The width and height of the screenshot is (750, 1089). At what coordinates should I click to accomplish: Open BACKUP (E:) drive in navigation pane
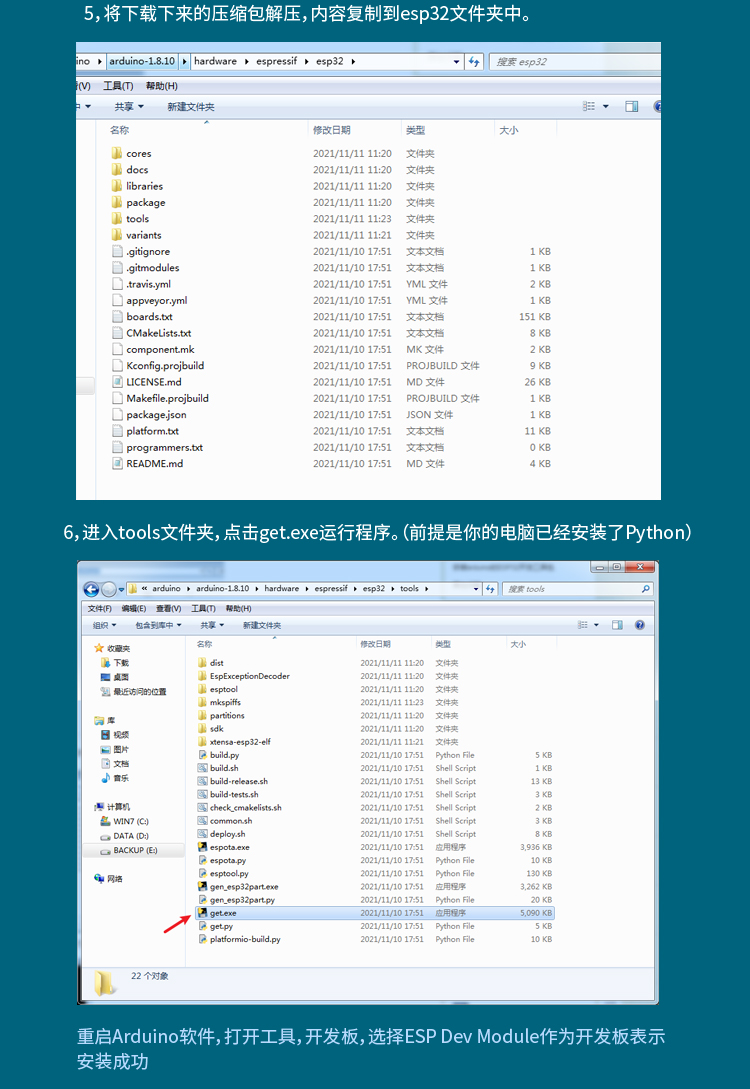(x=134, y=850)
